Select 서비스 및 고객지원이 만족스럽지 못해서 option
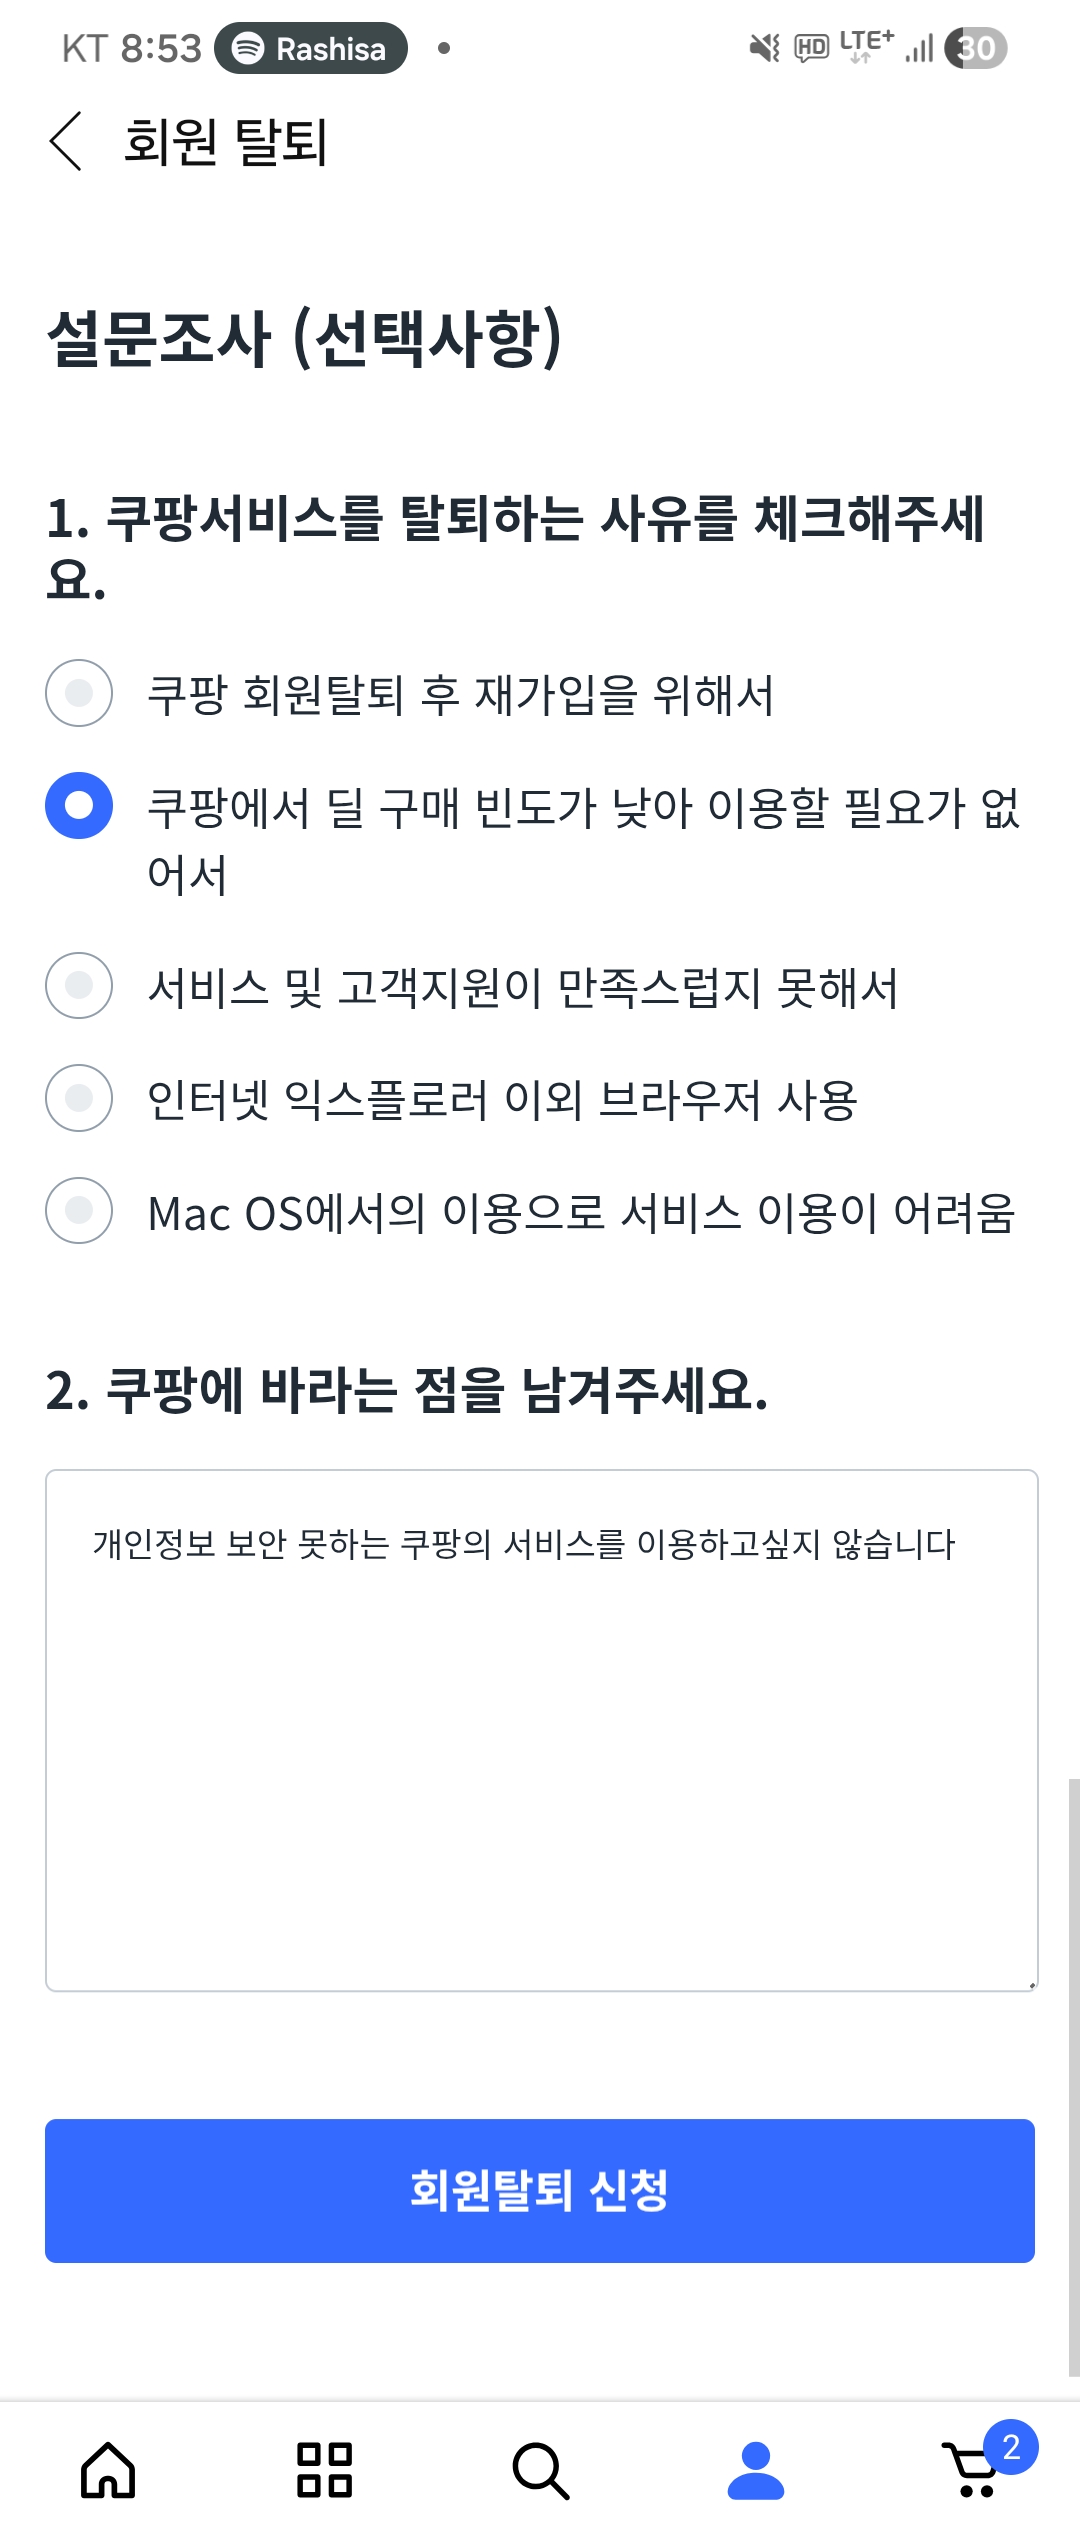Screen dimensions: 1080x2548 79,986
